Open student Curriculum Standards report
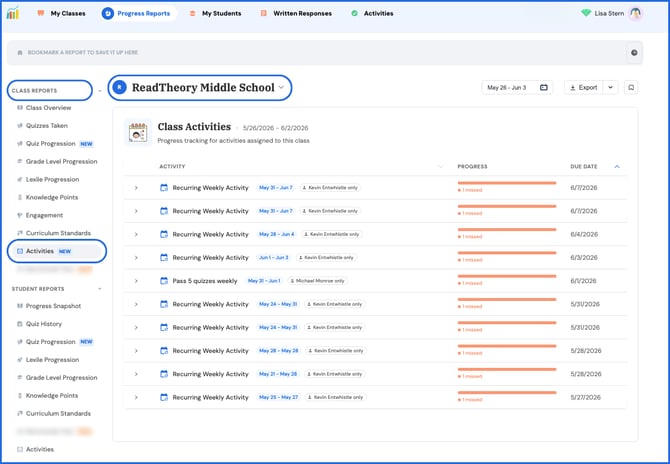This screenshot has width=670, height=464. point(58,414)
